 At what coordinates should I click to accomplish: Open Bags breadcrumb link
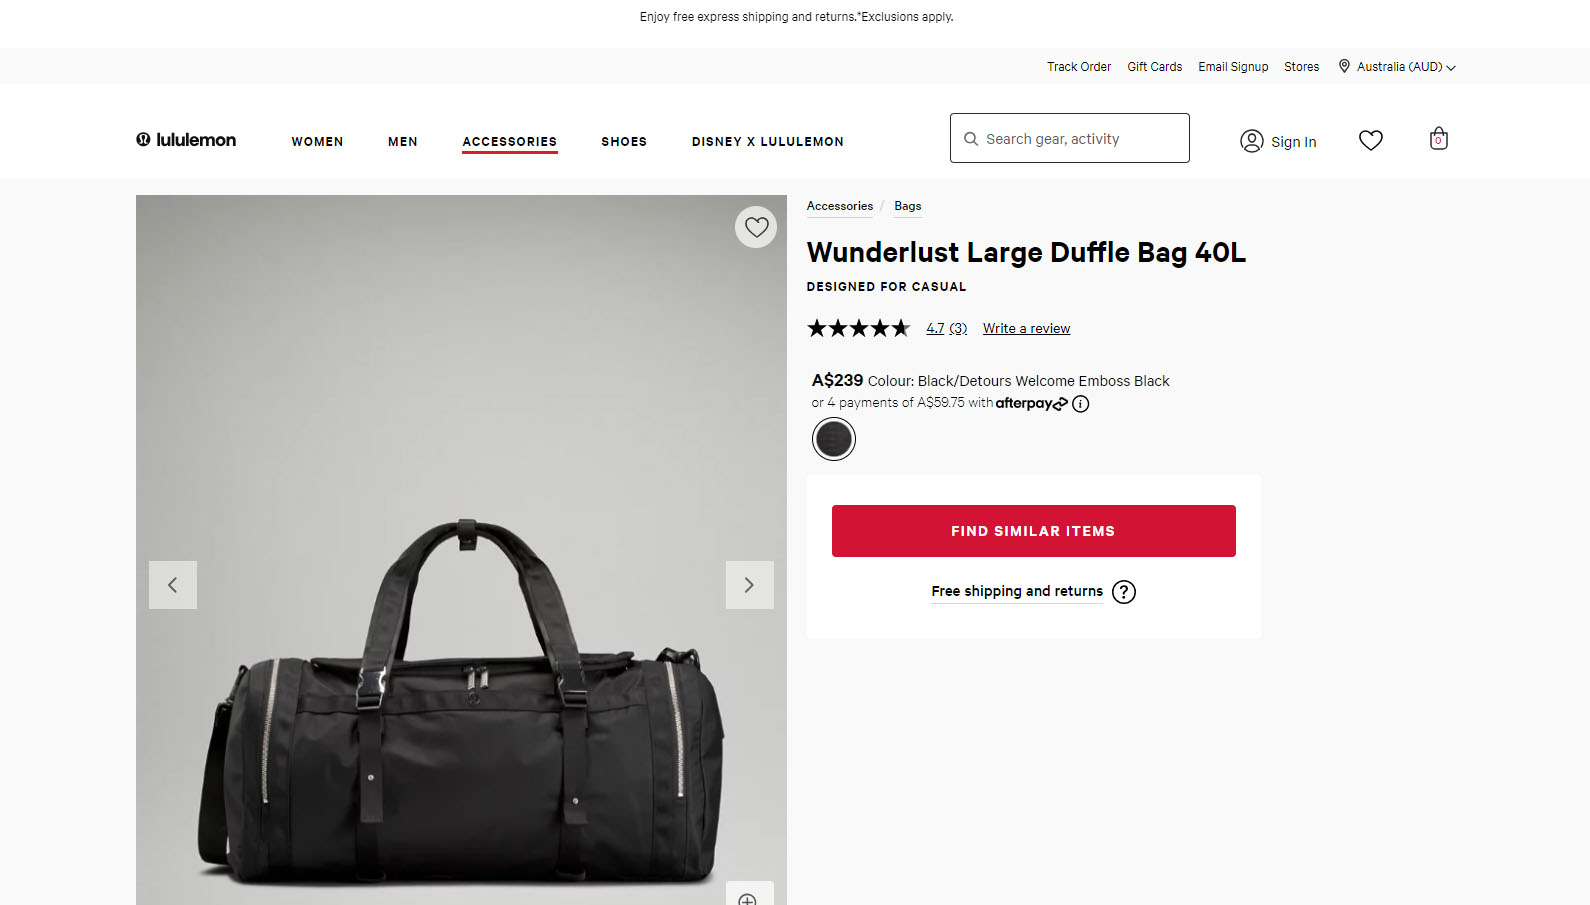(x=907, y=206)
